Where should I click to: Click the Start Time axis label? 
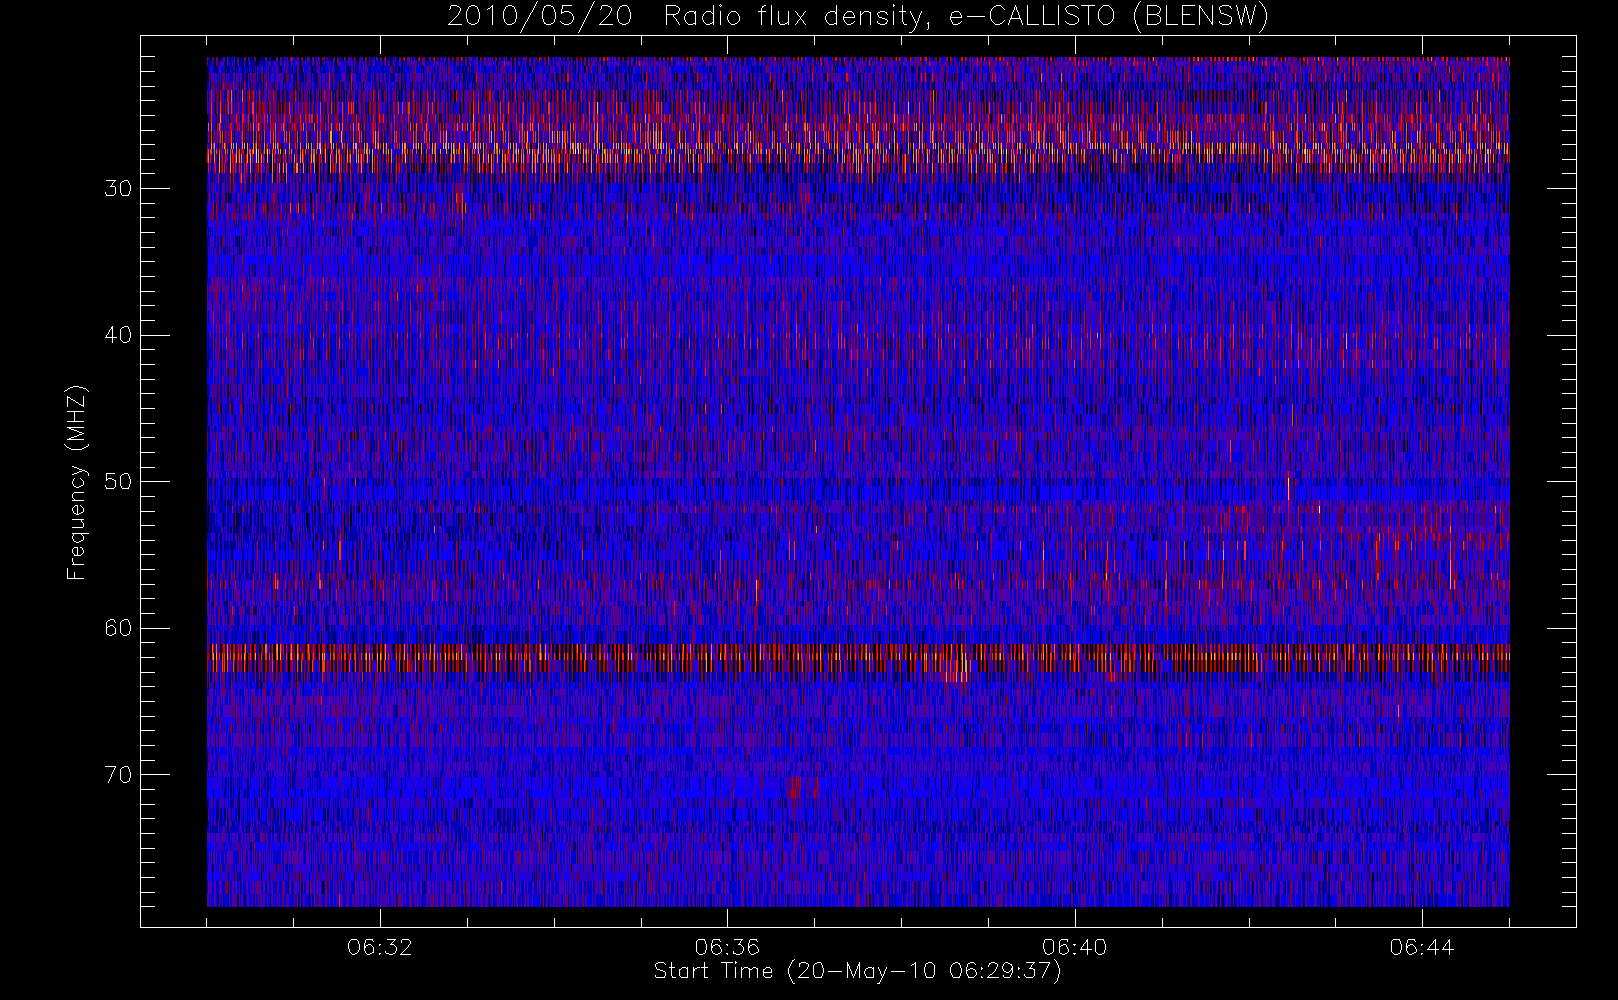(x=858, y=971)
